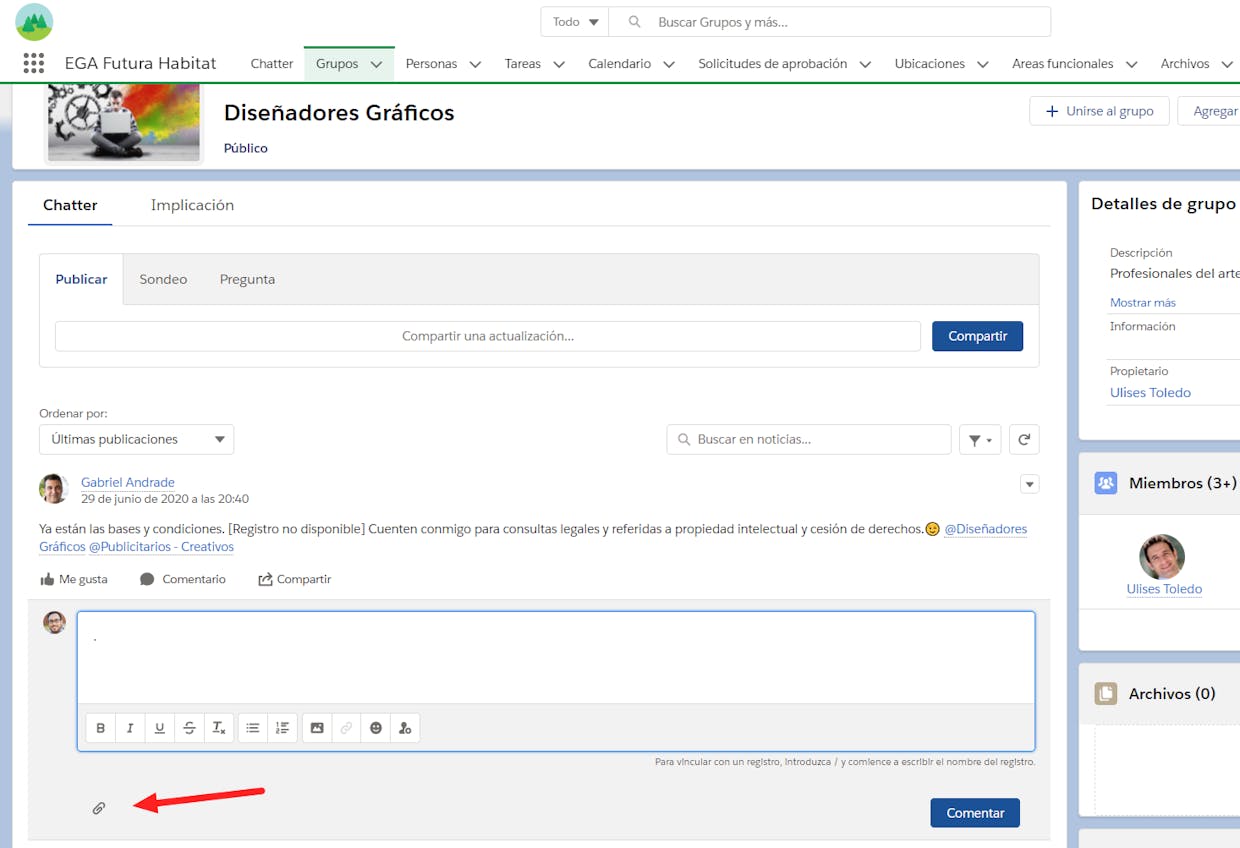The height and width of the screenshot is (848, 1240).
Task: Open the Ulises Toledo owner link
Action: click(1150, 392)
